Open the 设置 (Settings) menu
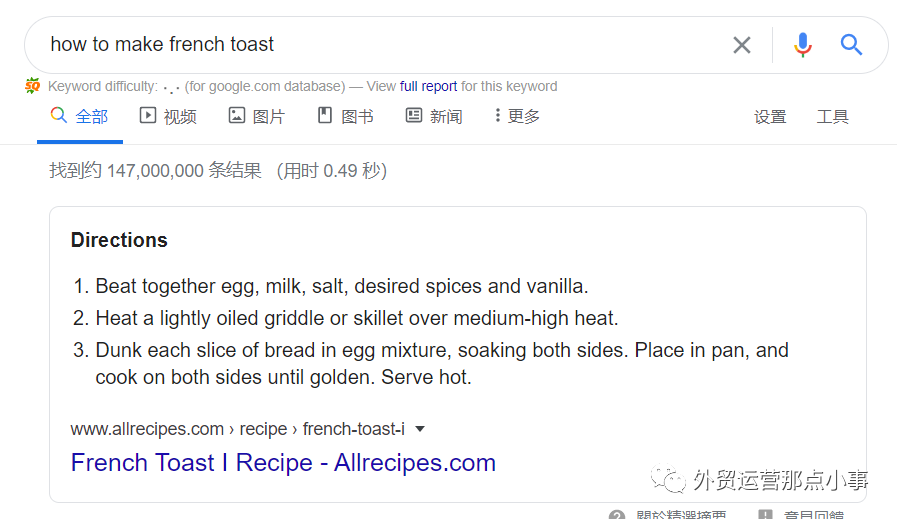The image size is (897, 519). 770,117
